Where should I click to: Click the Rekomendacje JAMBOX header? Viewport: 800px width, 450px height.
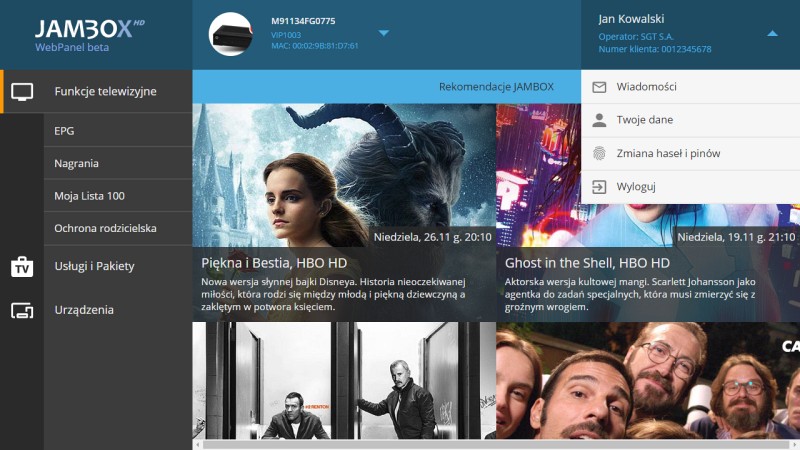(496, 87)
